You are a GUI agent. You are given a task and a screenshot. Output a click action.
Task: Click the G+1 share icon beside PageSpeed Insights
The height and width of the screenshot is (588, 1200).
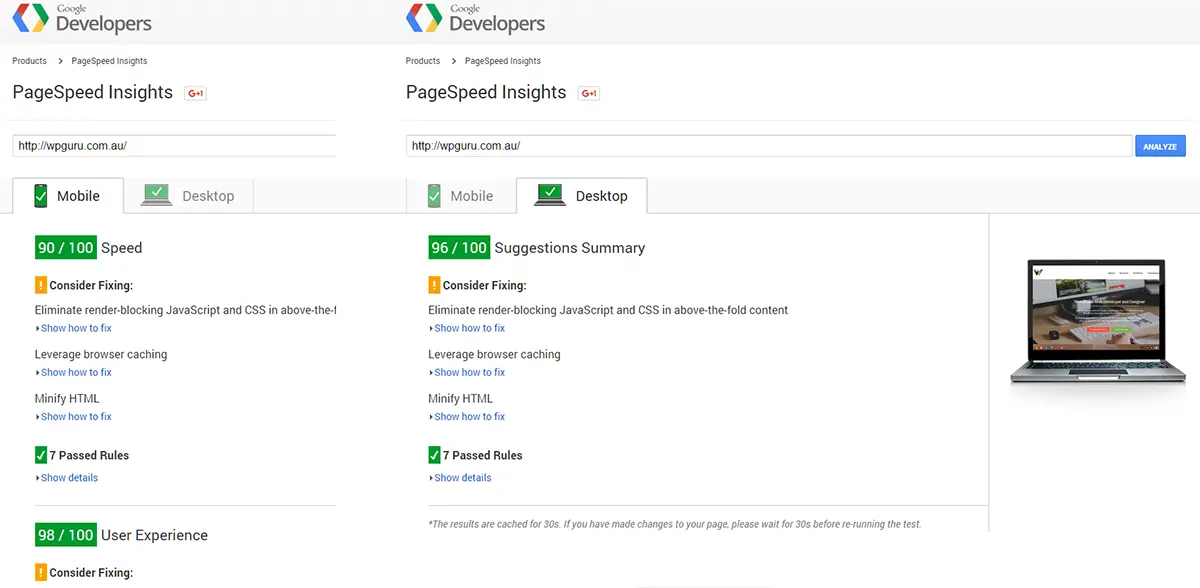click(195, 92)
